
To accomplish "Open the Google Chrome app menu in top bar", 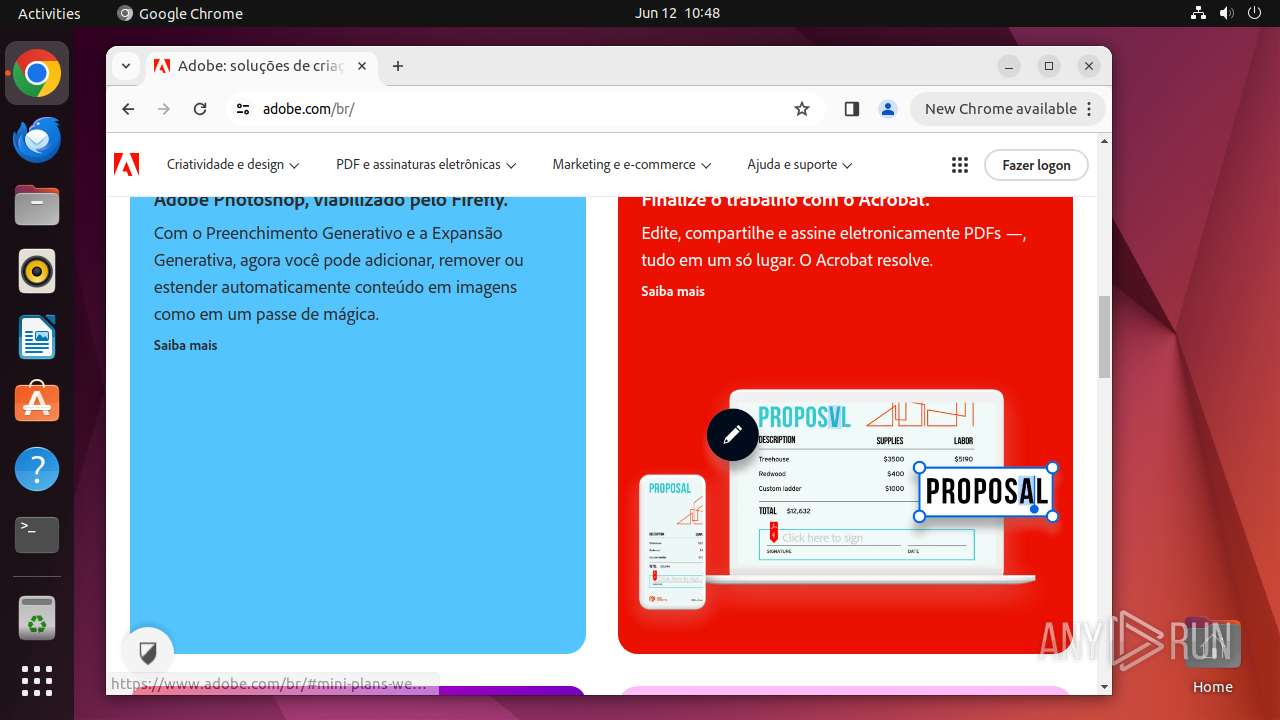I will [180, 13].
